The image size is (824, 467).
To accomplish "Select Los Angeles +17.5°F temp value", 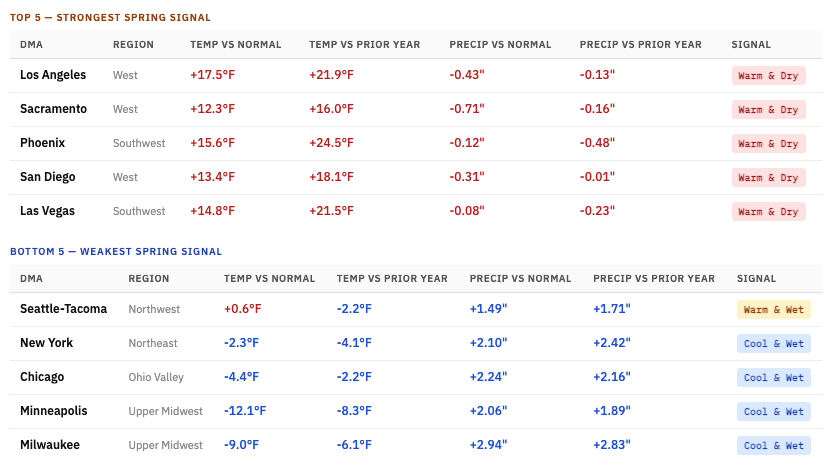I will click(x=212, y=75).
